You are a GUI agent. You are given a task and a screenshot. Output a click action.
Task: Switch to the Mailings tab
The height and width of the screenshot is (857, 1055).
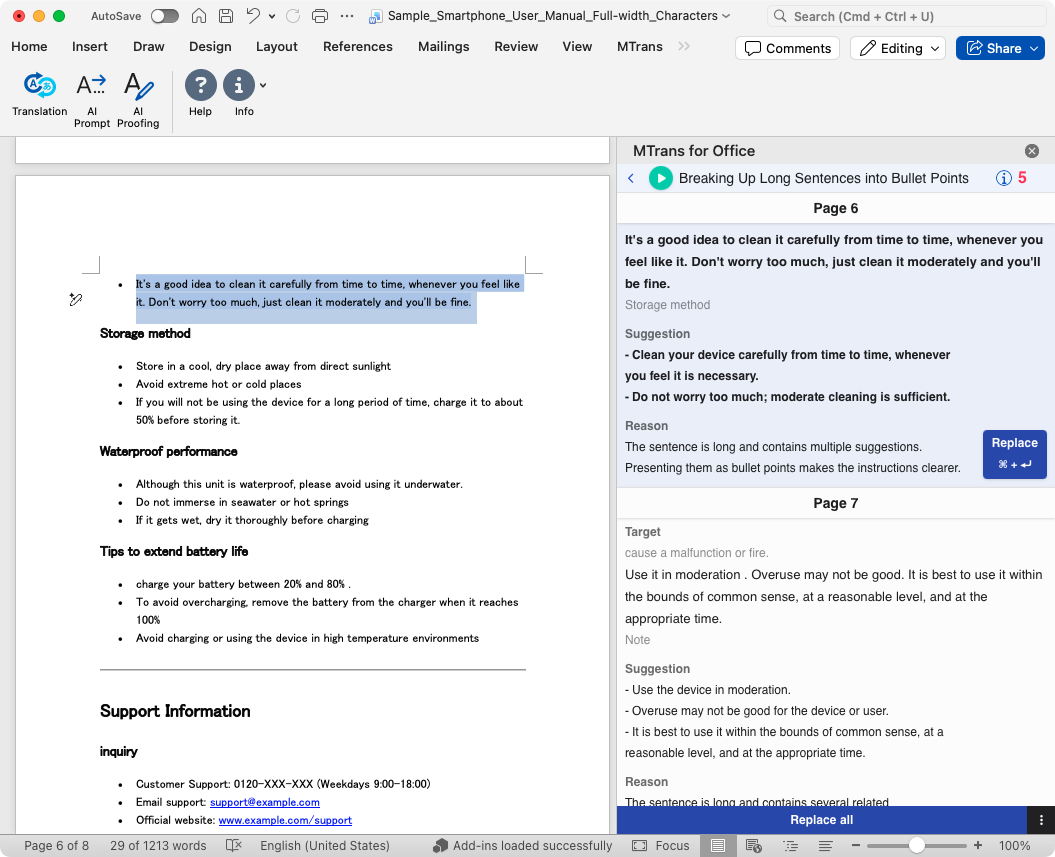coord(443,46)
